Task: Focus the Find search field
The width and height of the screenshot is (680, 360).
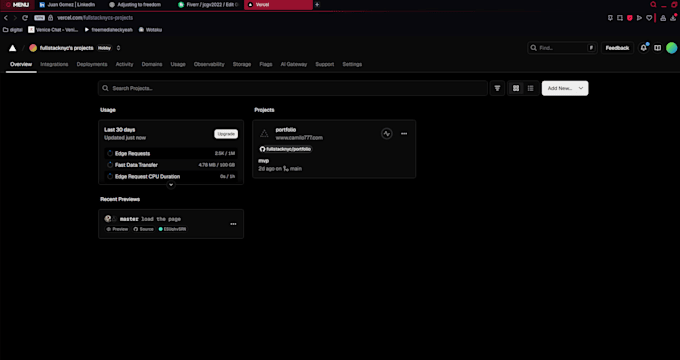Action: pos(562,48)
